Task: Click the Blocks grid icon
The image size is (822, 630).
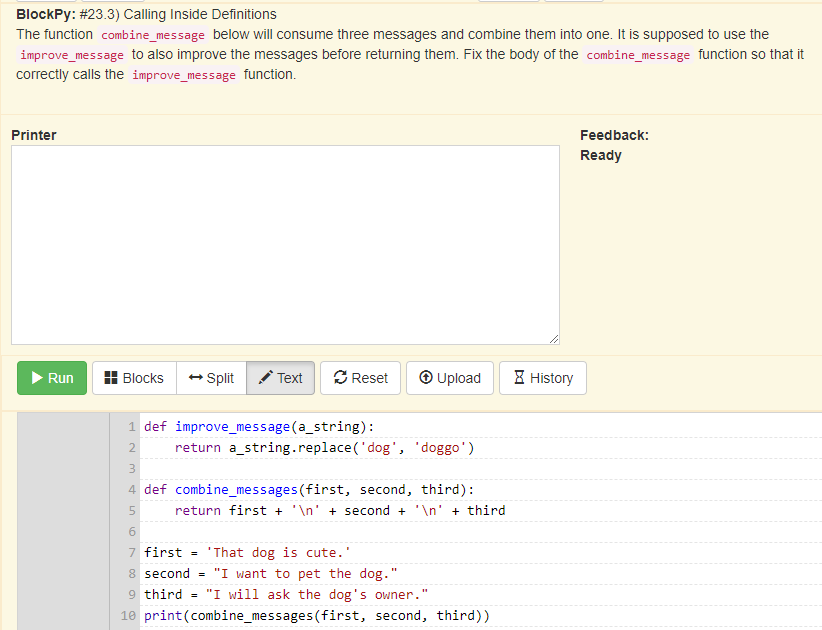Action: [110, 378]
